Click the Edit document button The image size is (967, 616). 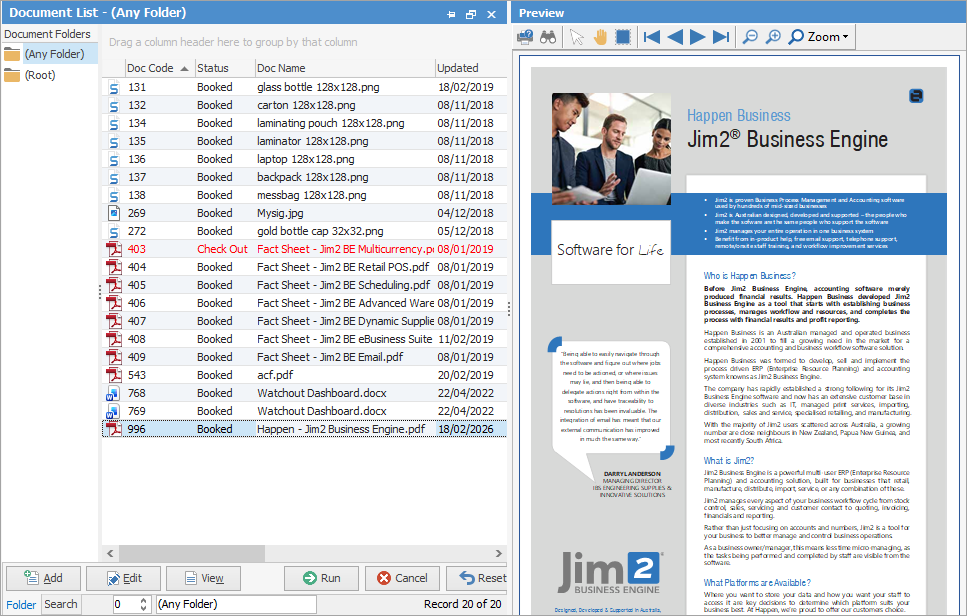(123, 578)
